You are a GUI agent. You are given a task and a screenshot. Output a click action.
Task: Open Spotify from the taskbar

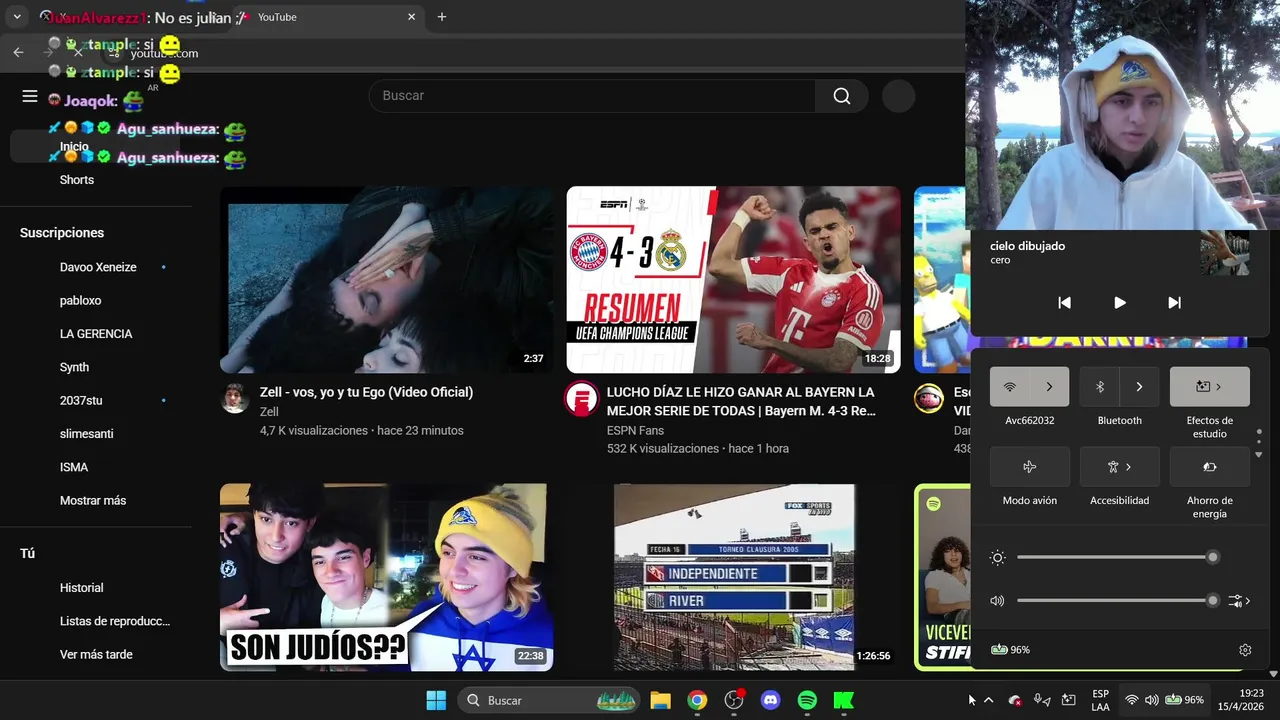click(807, 700)
